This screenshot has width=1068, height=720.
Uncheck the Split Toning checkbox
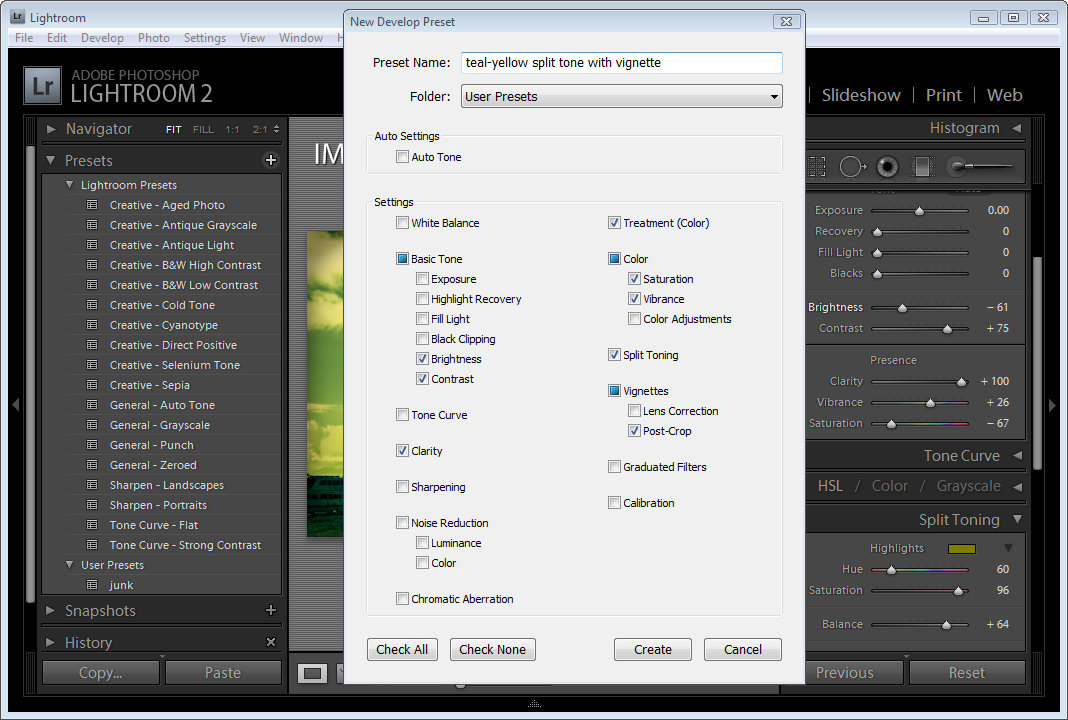coord(614,355)
